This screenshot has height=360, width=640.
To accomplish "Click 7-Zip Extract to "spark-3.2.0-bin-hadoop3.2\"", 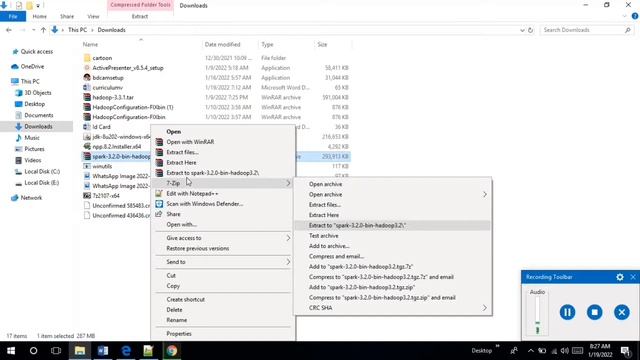I will 392,225.
